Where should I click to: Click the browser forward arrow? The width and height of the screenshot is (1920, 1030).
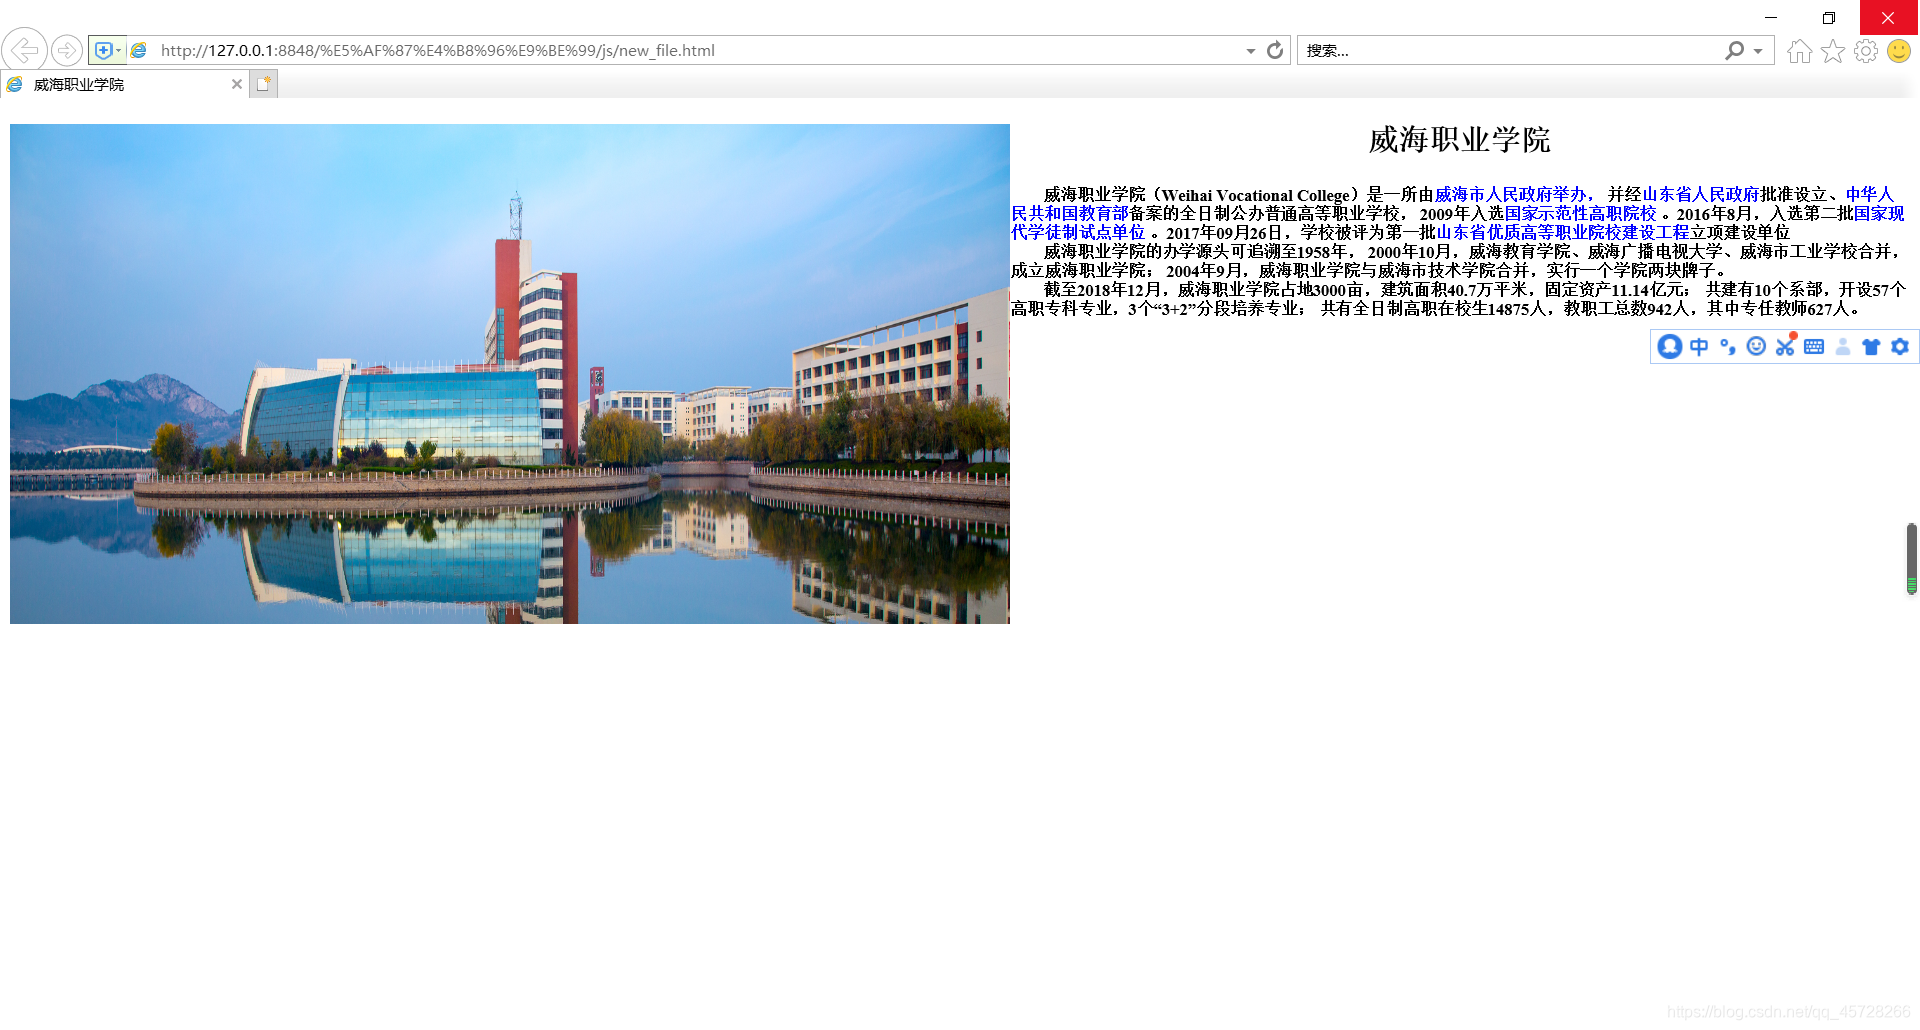[67, 50]
